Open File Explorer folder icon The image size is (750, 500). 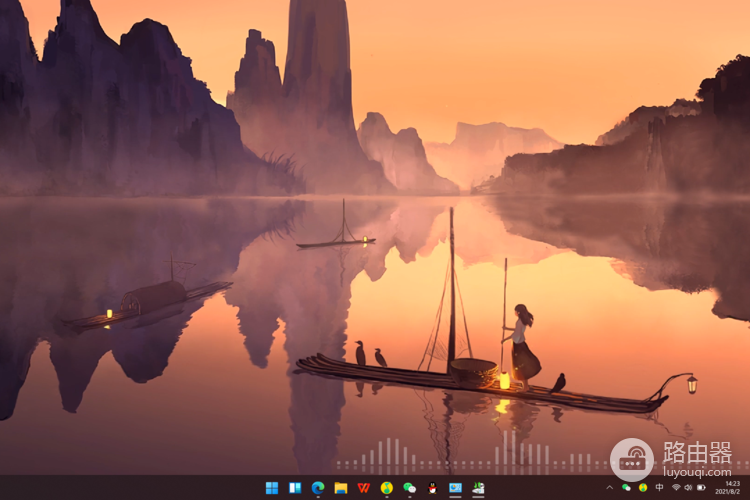tap(341, 488)
